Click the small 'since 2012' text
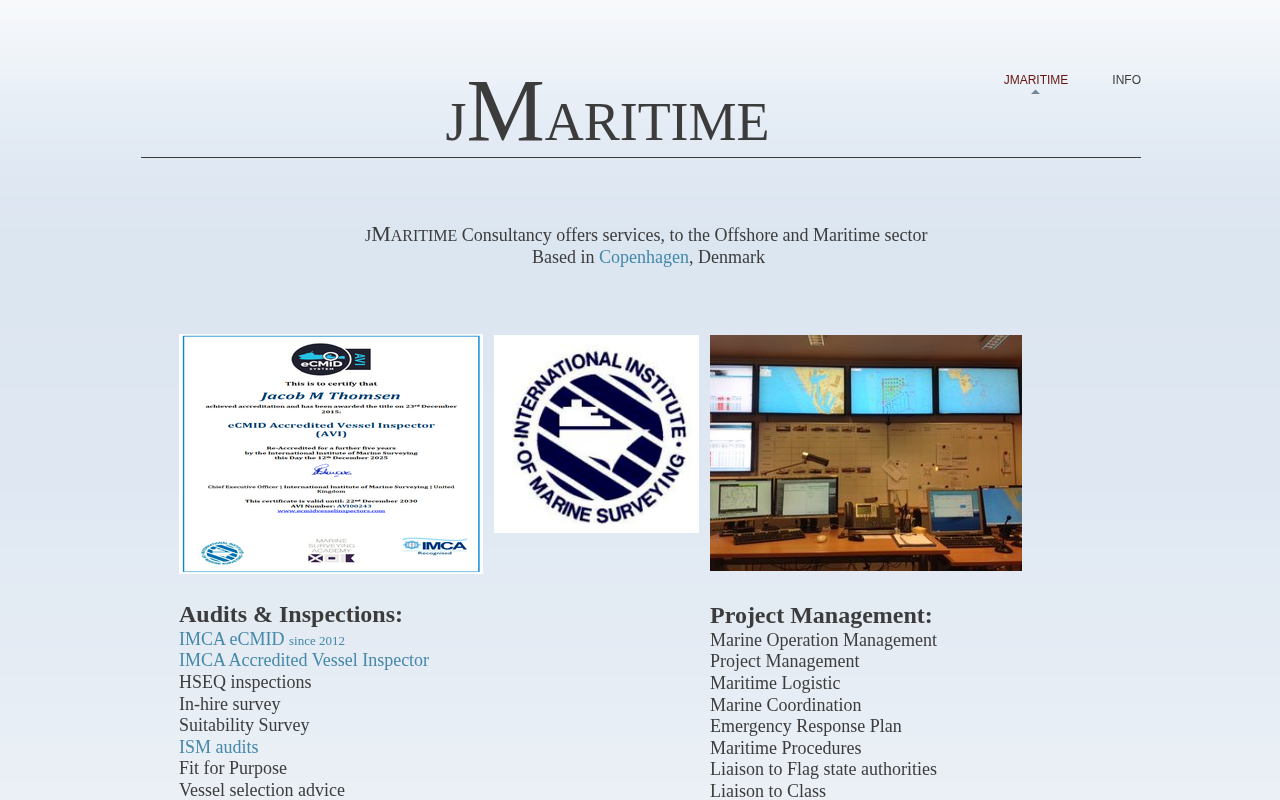This screenshot has height=800, width=1280. click(317, 641)
